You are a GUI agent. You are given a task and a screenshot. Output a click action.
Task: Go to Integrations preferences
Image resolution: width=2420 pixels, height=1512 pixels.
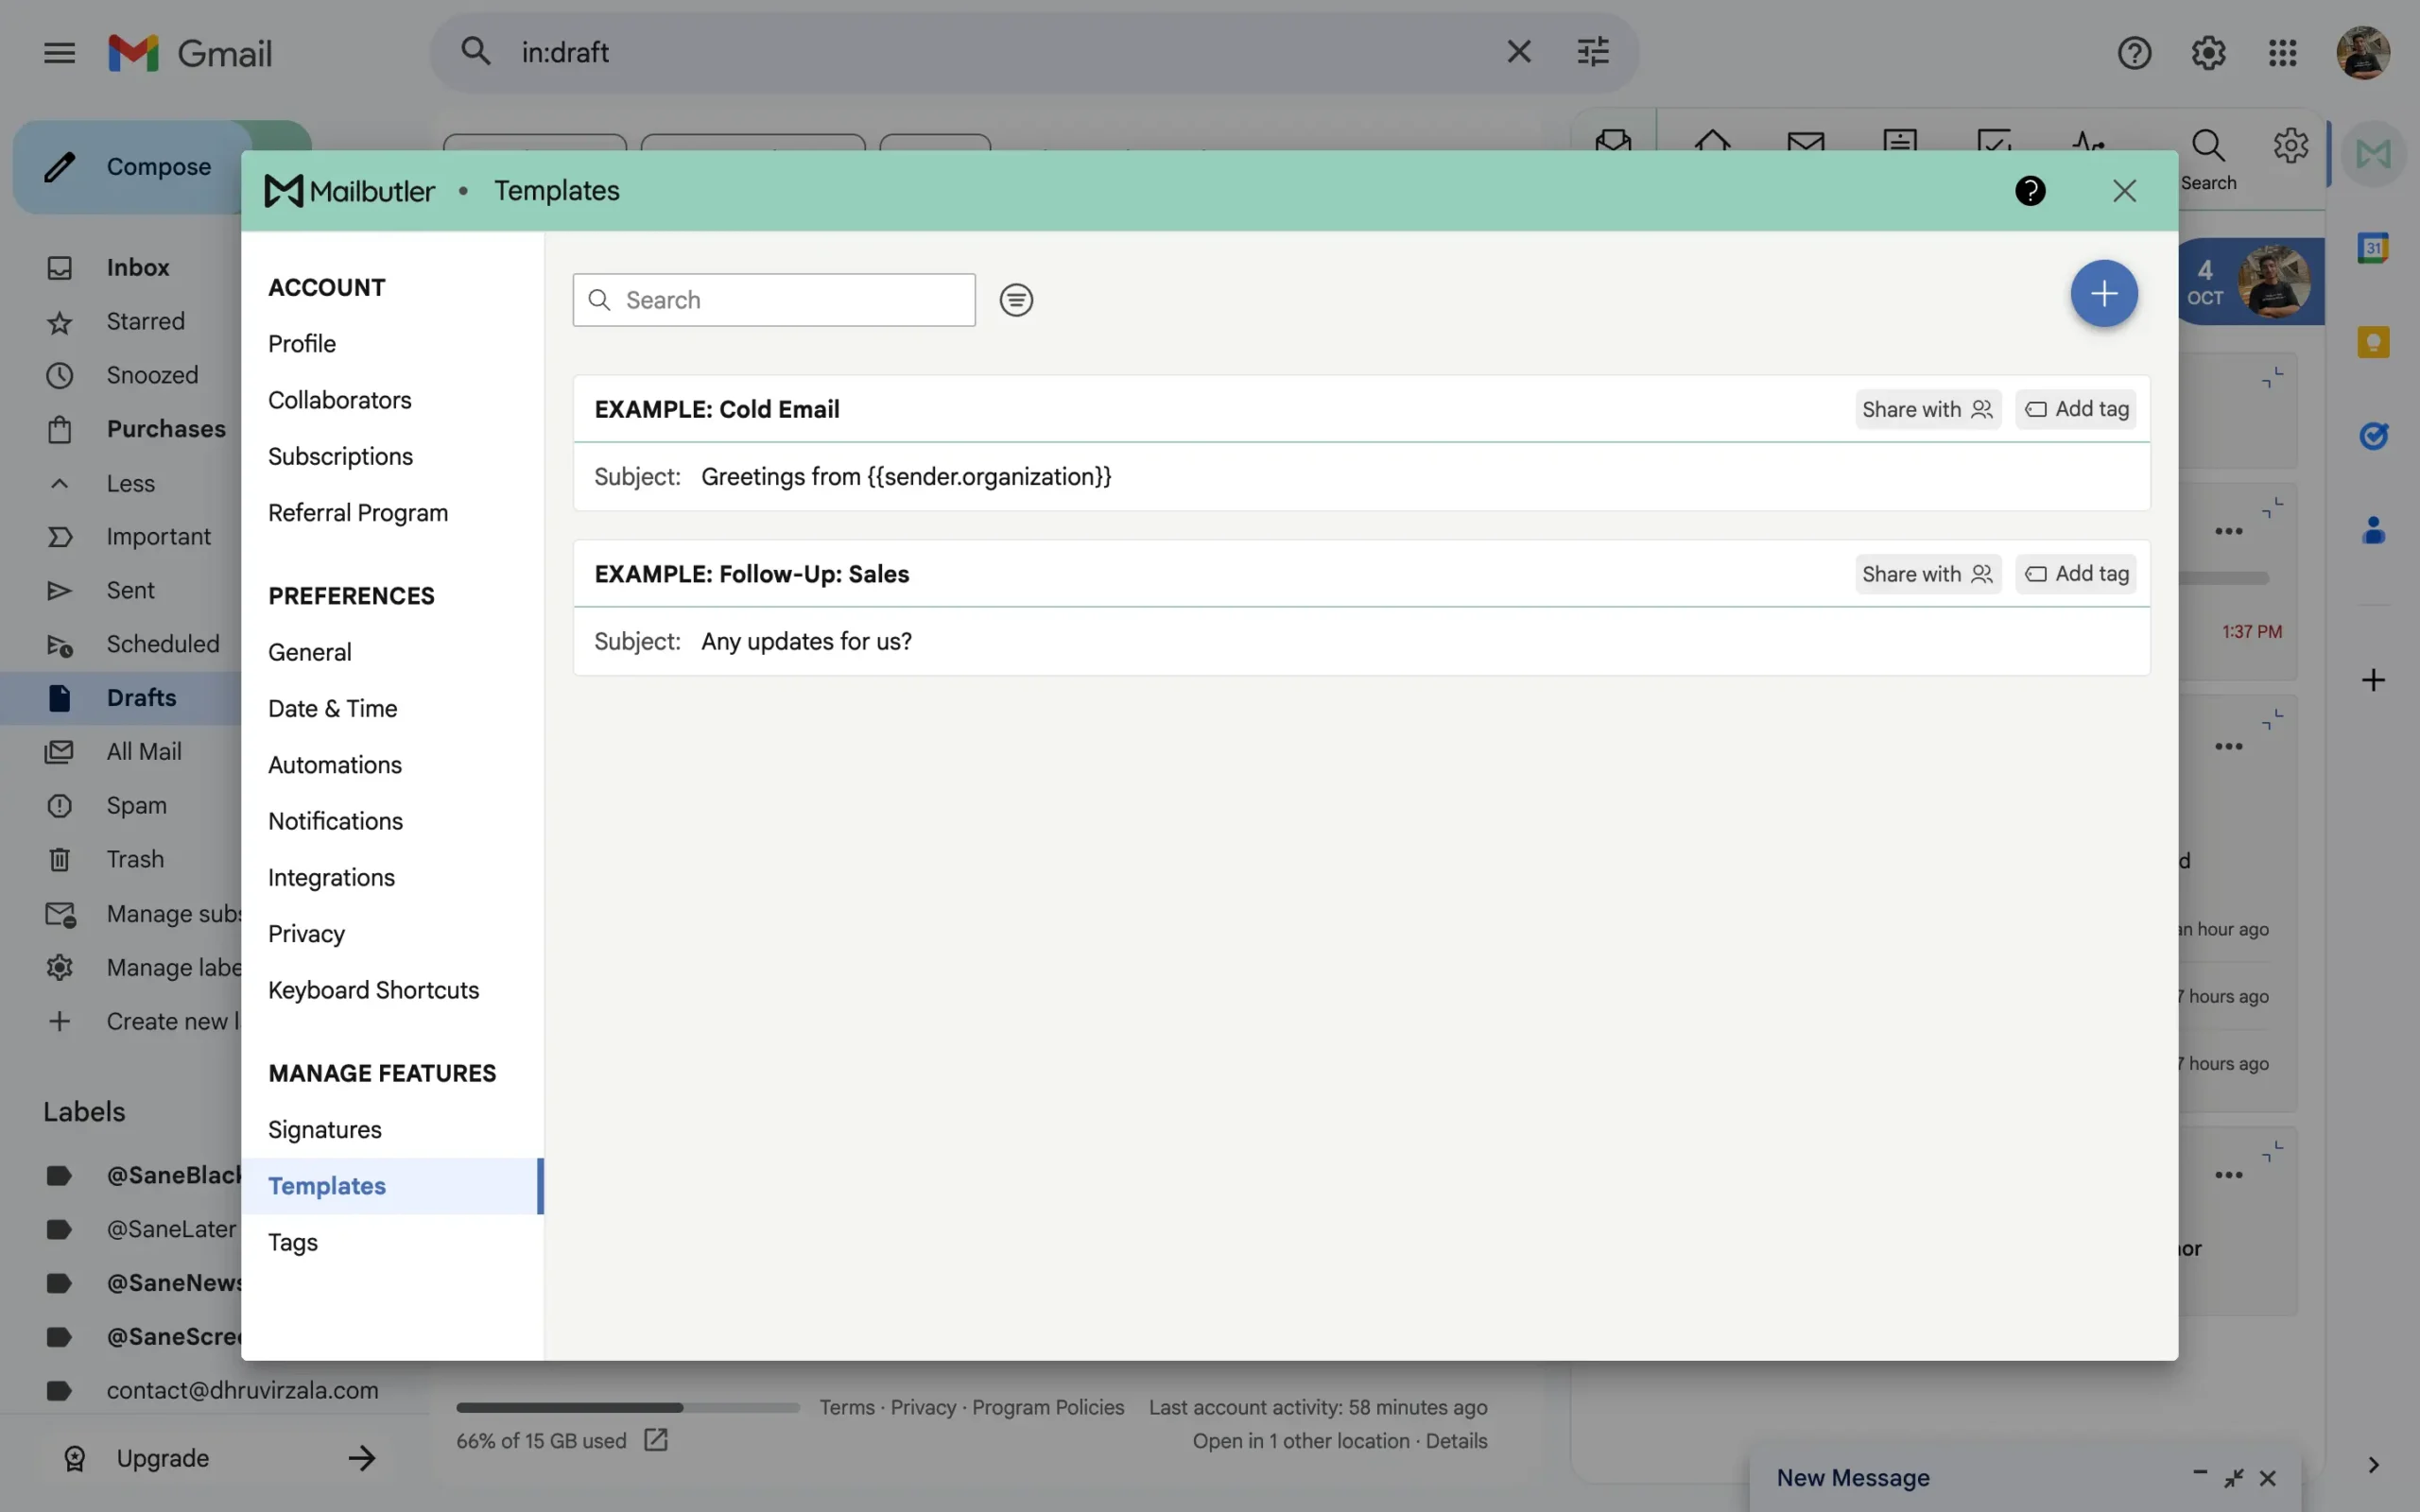coord(331,878)
